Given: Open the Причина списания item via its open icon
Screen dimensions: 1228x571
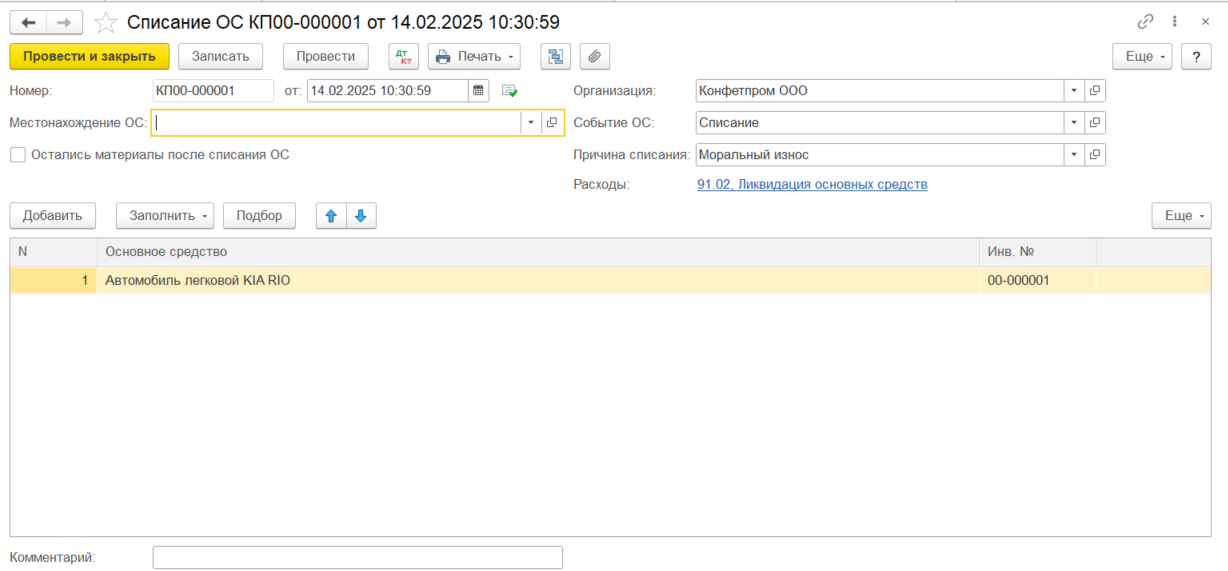Looking at the screenshot, I should (1095, 155).
